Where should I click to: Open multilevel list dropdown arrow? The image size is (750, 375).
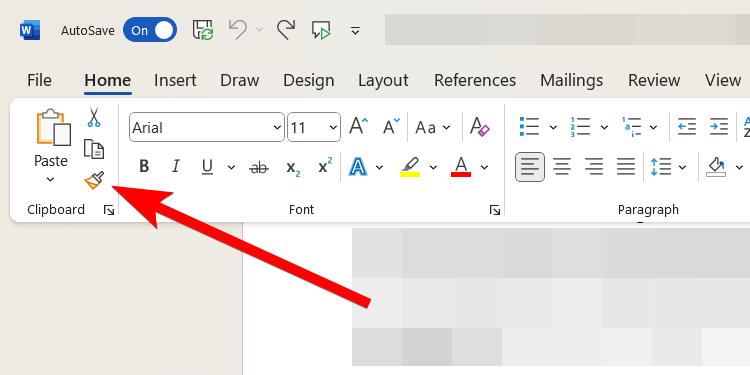[653, 127]
